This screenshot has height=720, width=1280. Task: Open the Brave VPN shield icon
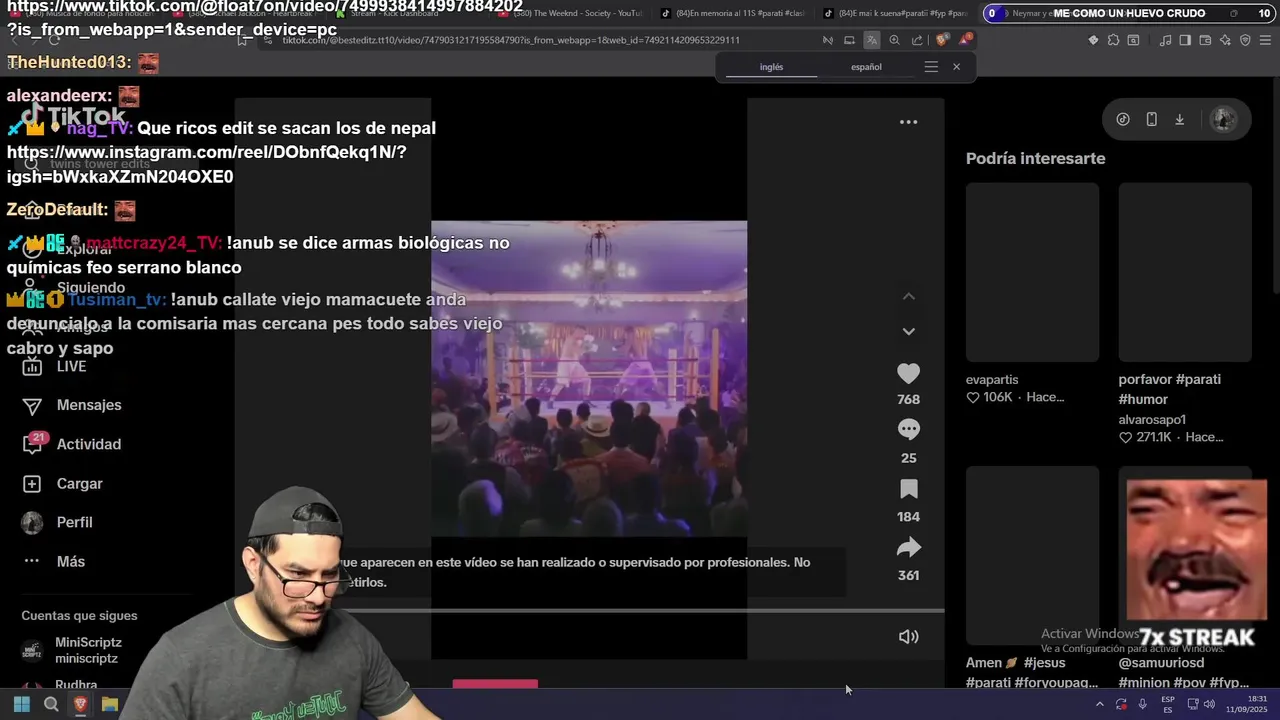pos(1245,40)
